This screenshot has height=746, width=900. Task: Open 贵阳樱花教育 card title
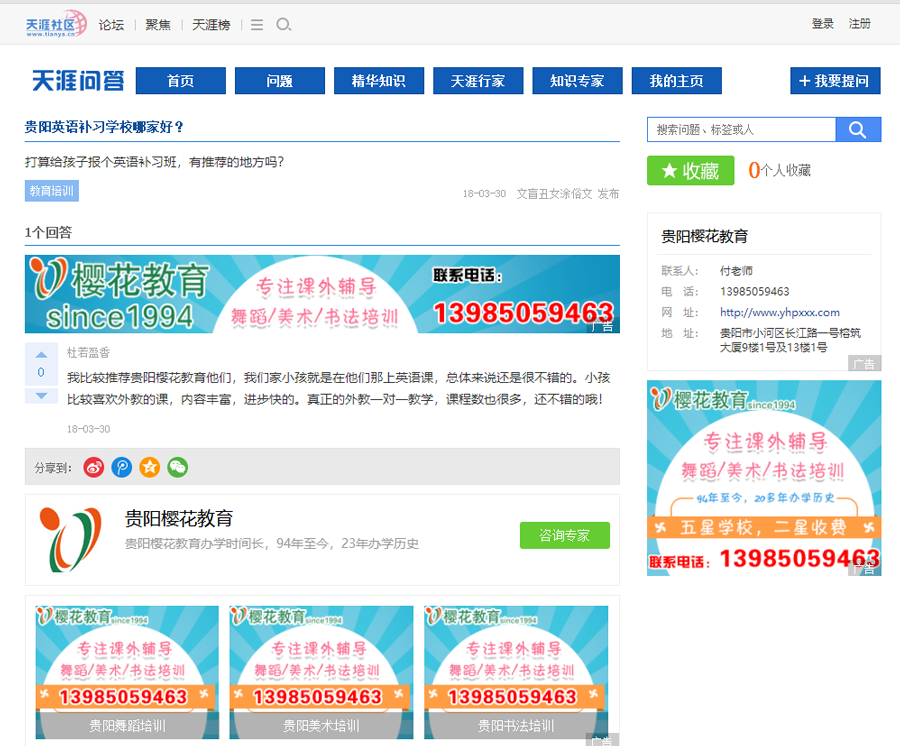(x=179, y=519)
